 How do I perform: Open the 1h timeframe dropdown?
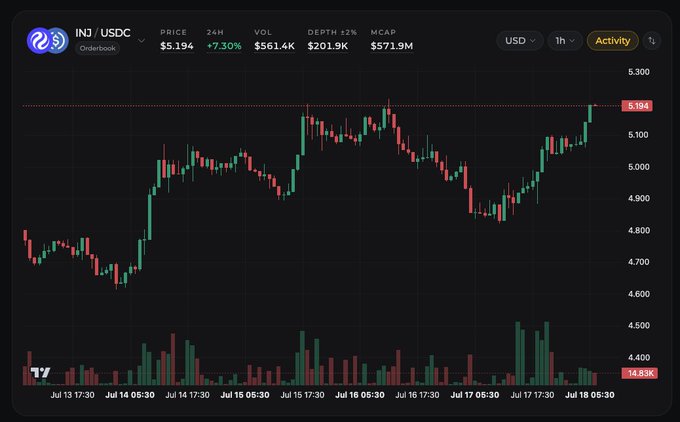point(565,41)
